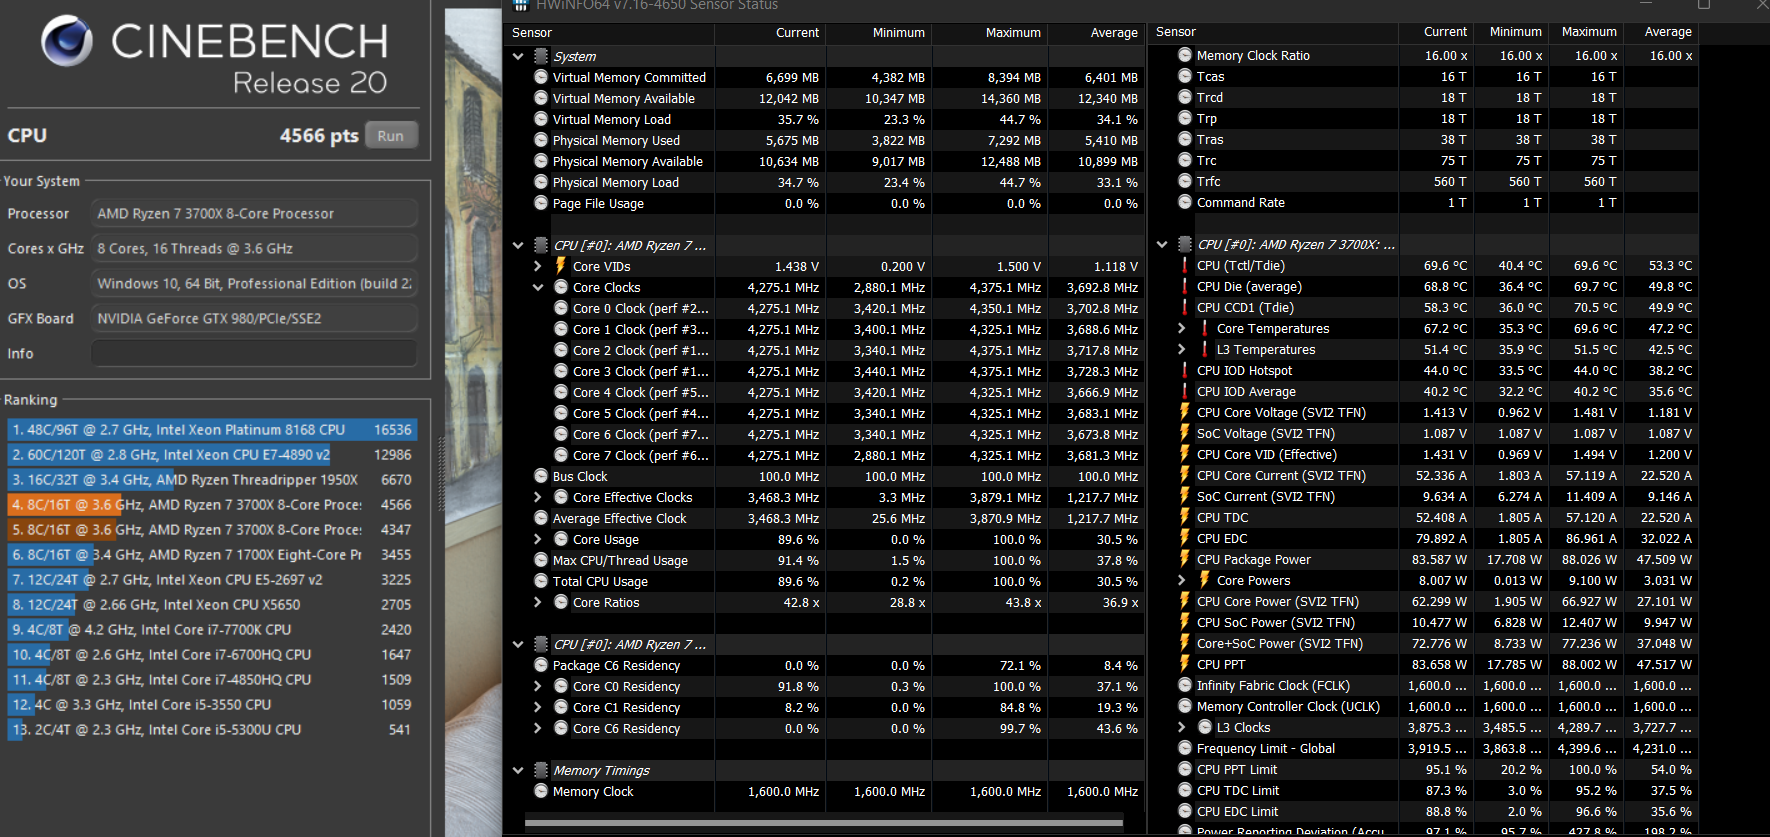Collapse the System sensor group
This screenshot has width=1770, height=837.
click(518, 57)
